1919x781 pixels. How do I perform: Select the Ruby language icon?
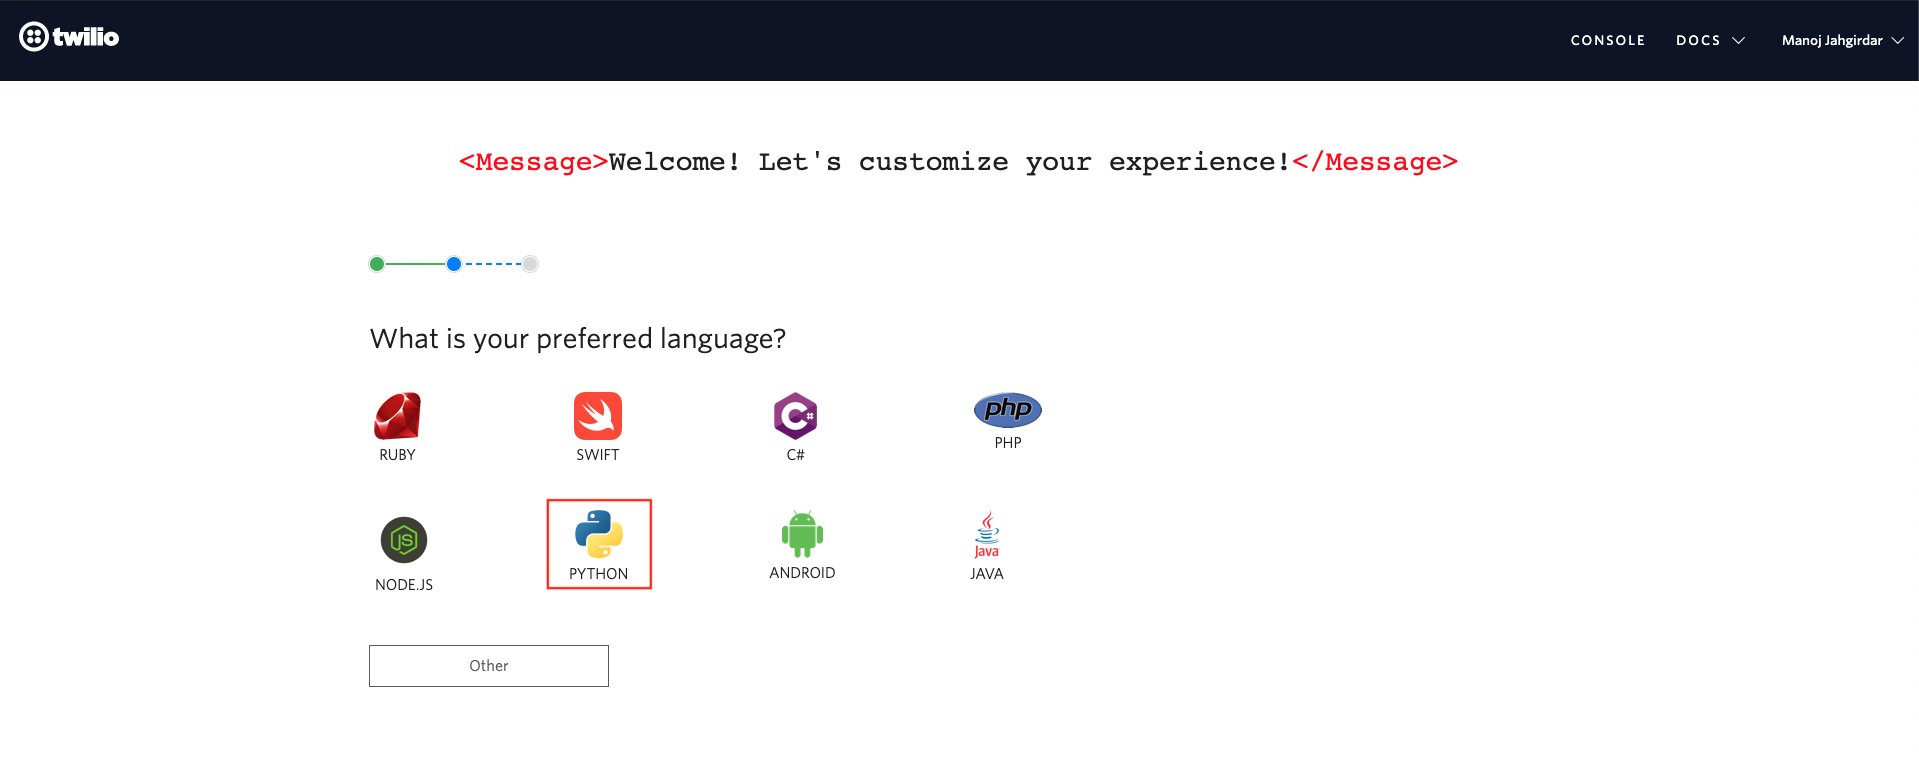coord(397,416)
